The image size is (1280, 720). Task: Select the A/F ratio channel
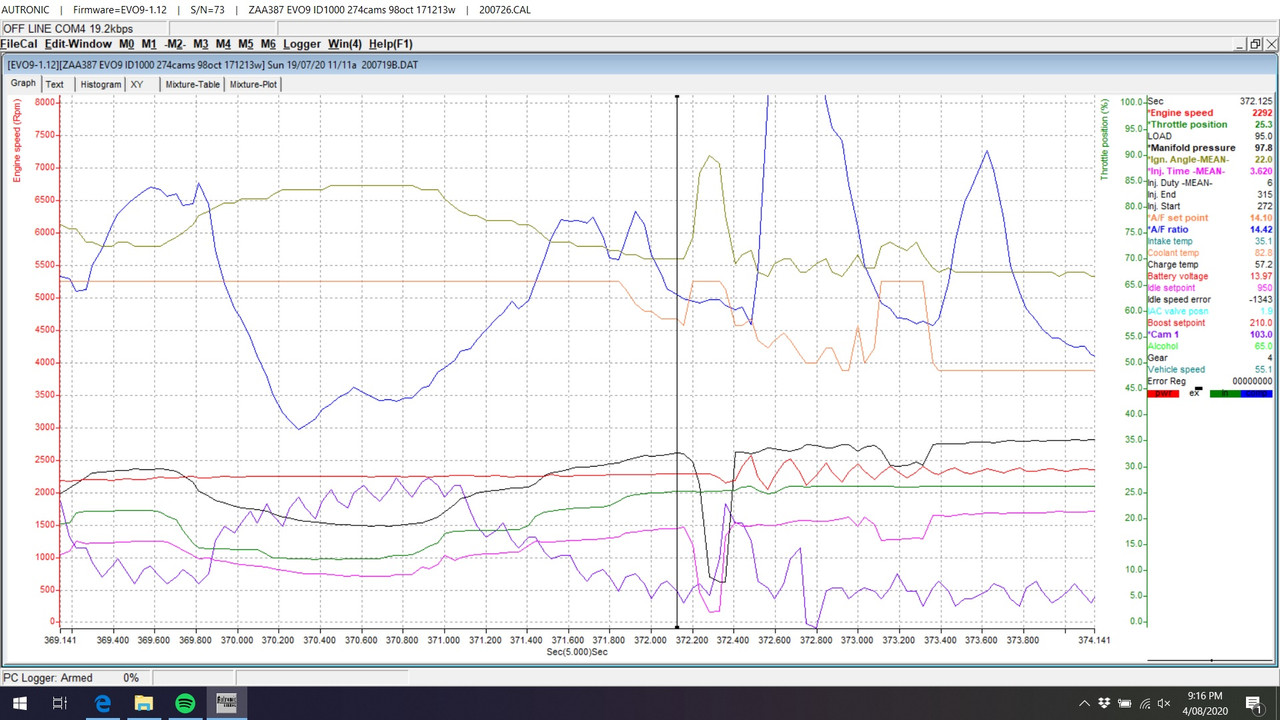click(1209, 230)
